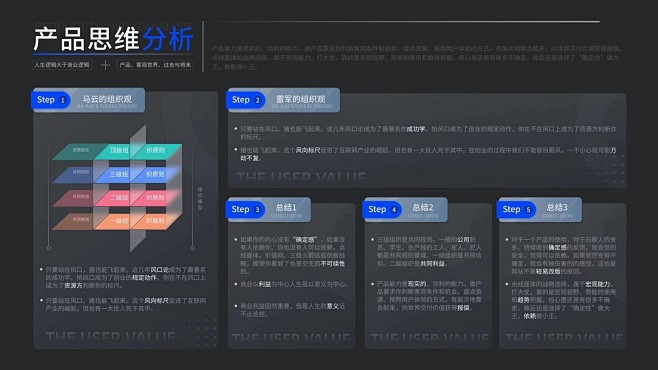Click the plus sign between subtitle tags
Screen dimensions: 658x370
(x=105, y=65)
